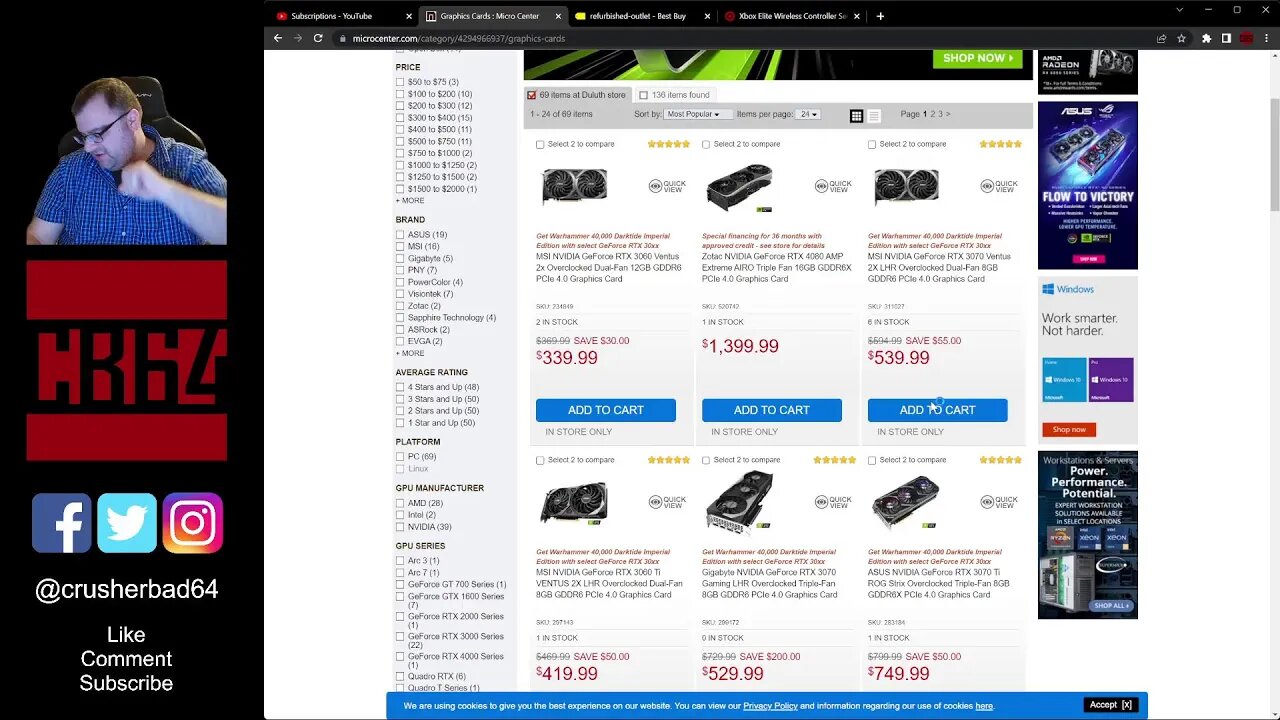Switch to refurbished-outlet Best Buy tab
Screen dimensions: 1280x720
(x=637, y=16)
